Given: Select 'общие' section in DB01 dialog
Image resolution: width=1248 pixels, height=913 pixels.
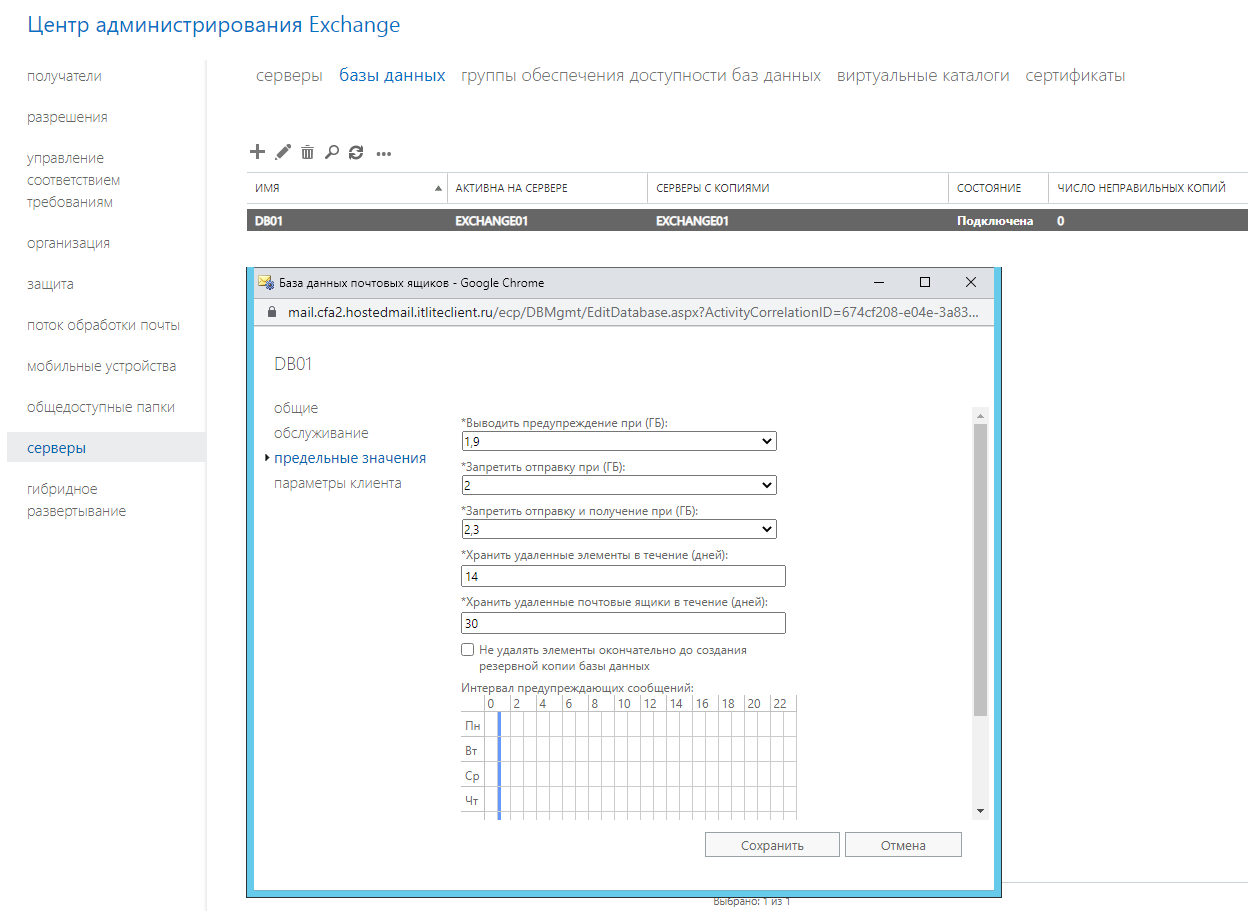Looking at the screenshot, I should 296,408.
